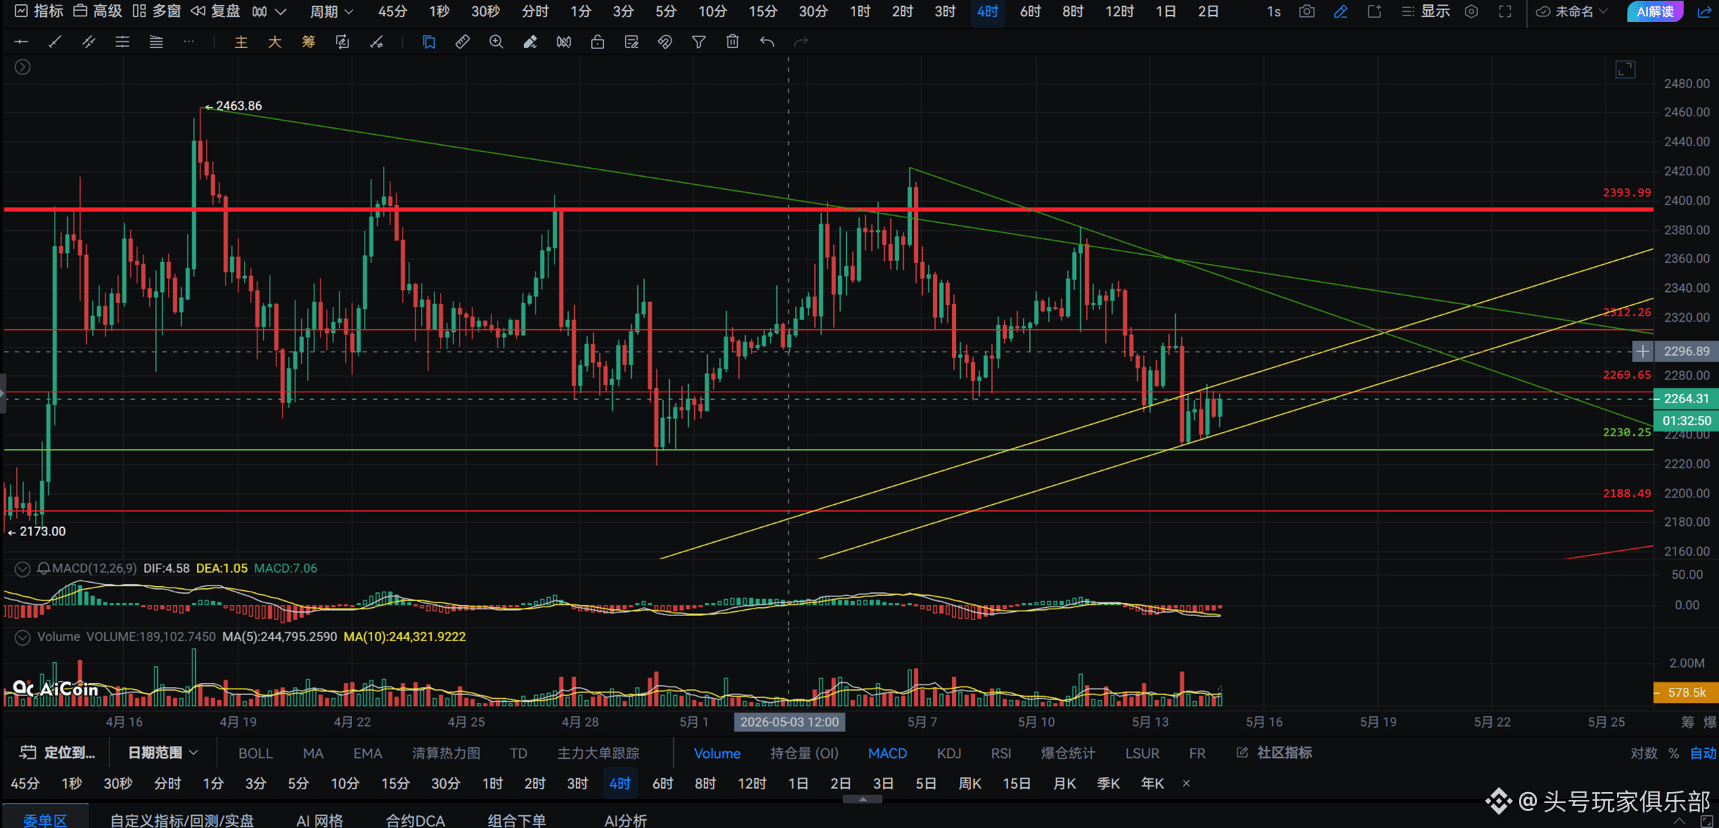Delete drawings with trash icon
Screen dimensions: 1719x828
733,42
